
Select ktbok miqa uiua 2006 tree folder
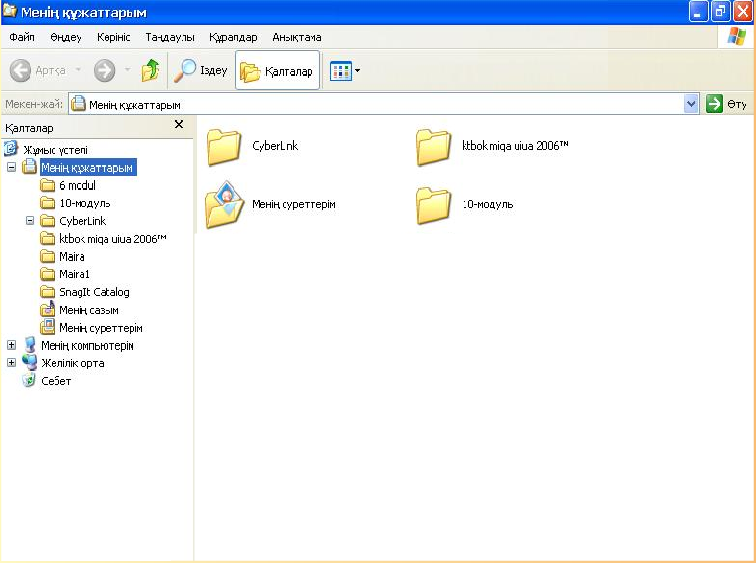point(113,239)
